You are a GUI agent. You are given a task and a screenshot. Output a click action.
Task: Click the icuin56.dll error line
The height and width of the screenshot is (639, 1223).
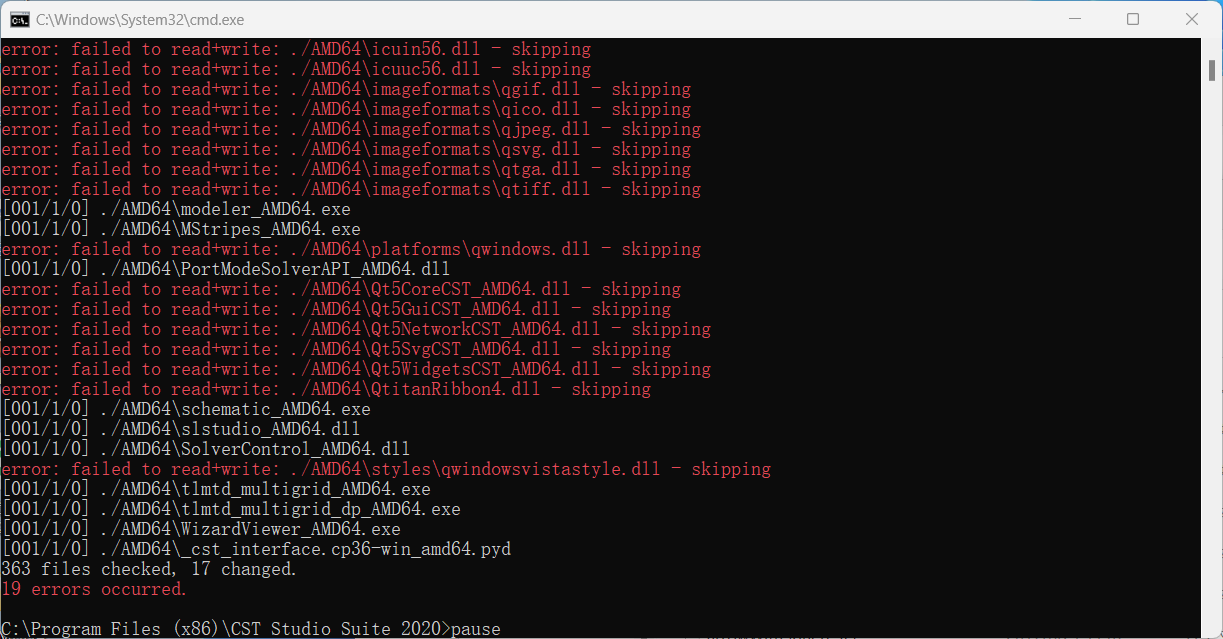[x=296, y=49]
